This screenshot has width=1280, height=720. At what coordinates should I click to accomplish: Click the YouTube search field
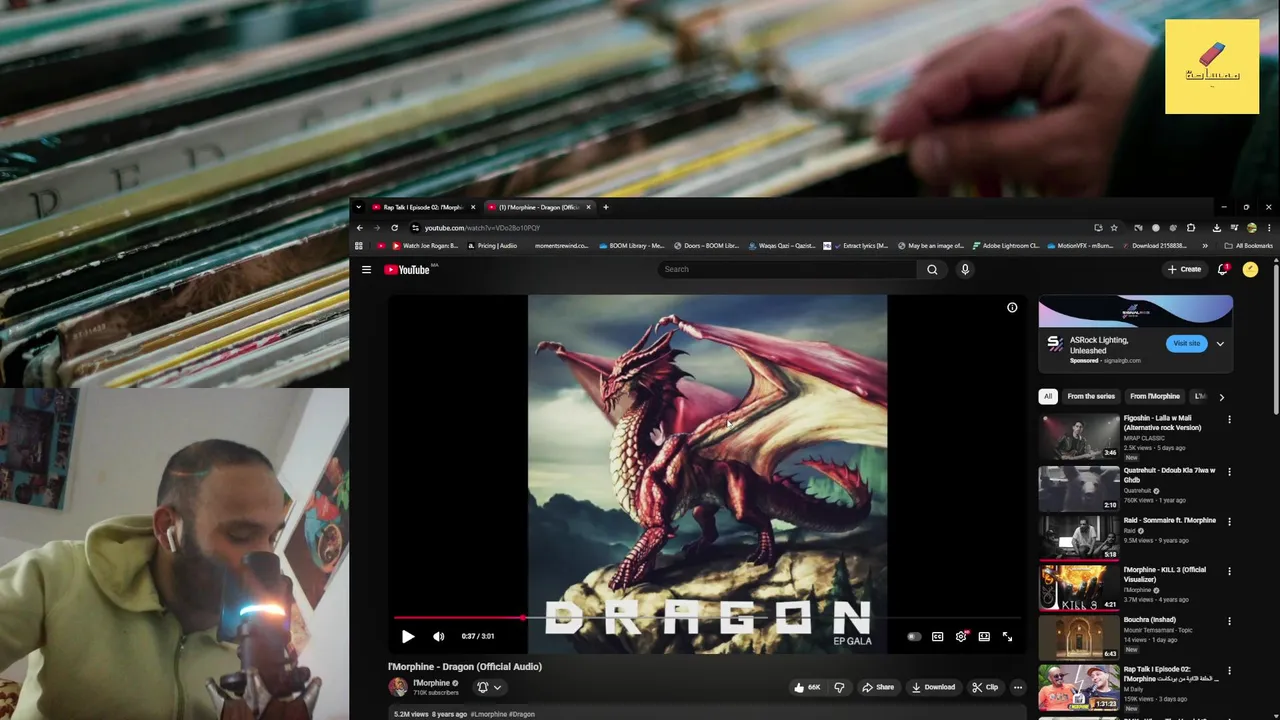pyautogui.click(x=788, y=269)
